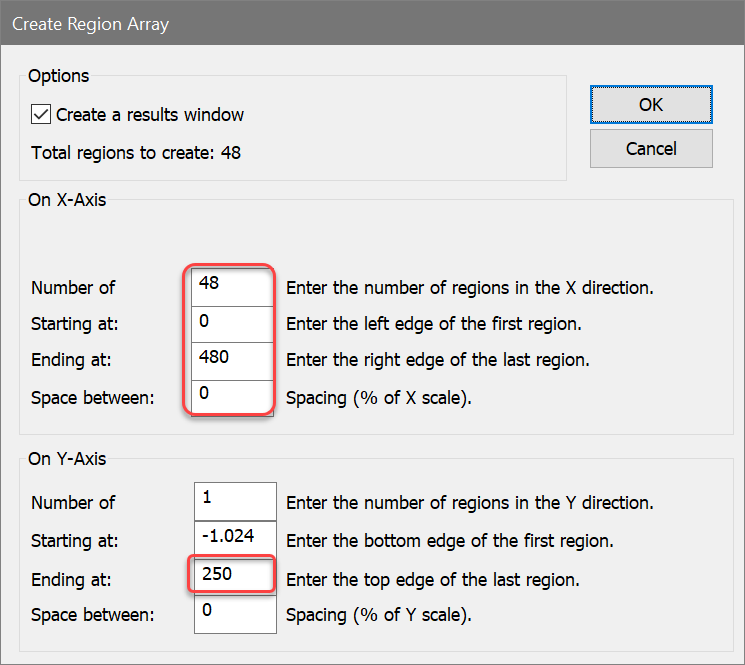Focus the Y-Axis Ending at field showing 250
745x665 pixels.
pos(234,576)
